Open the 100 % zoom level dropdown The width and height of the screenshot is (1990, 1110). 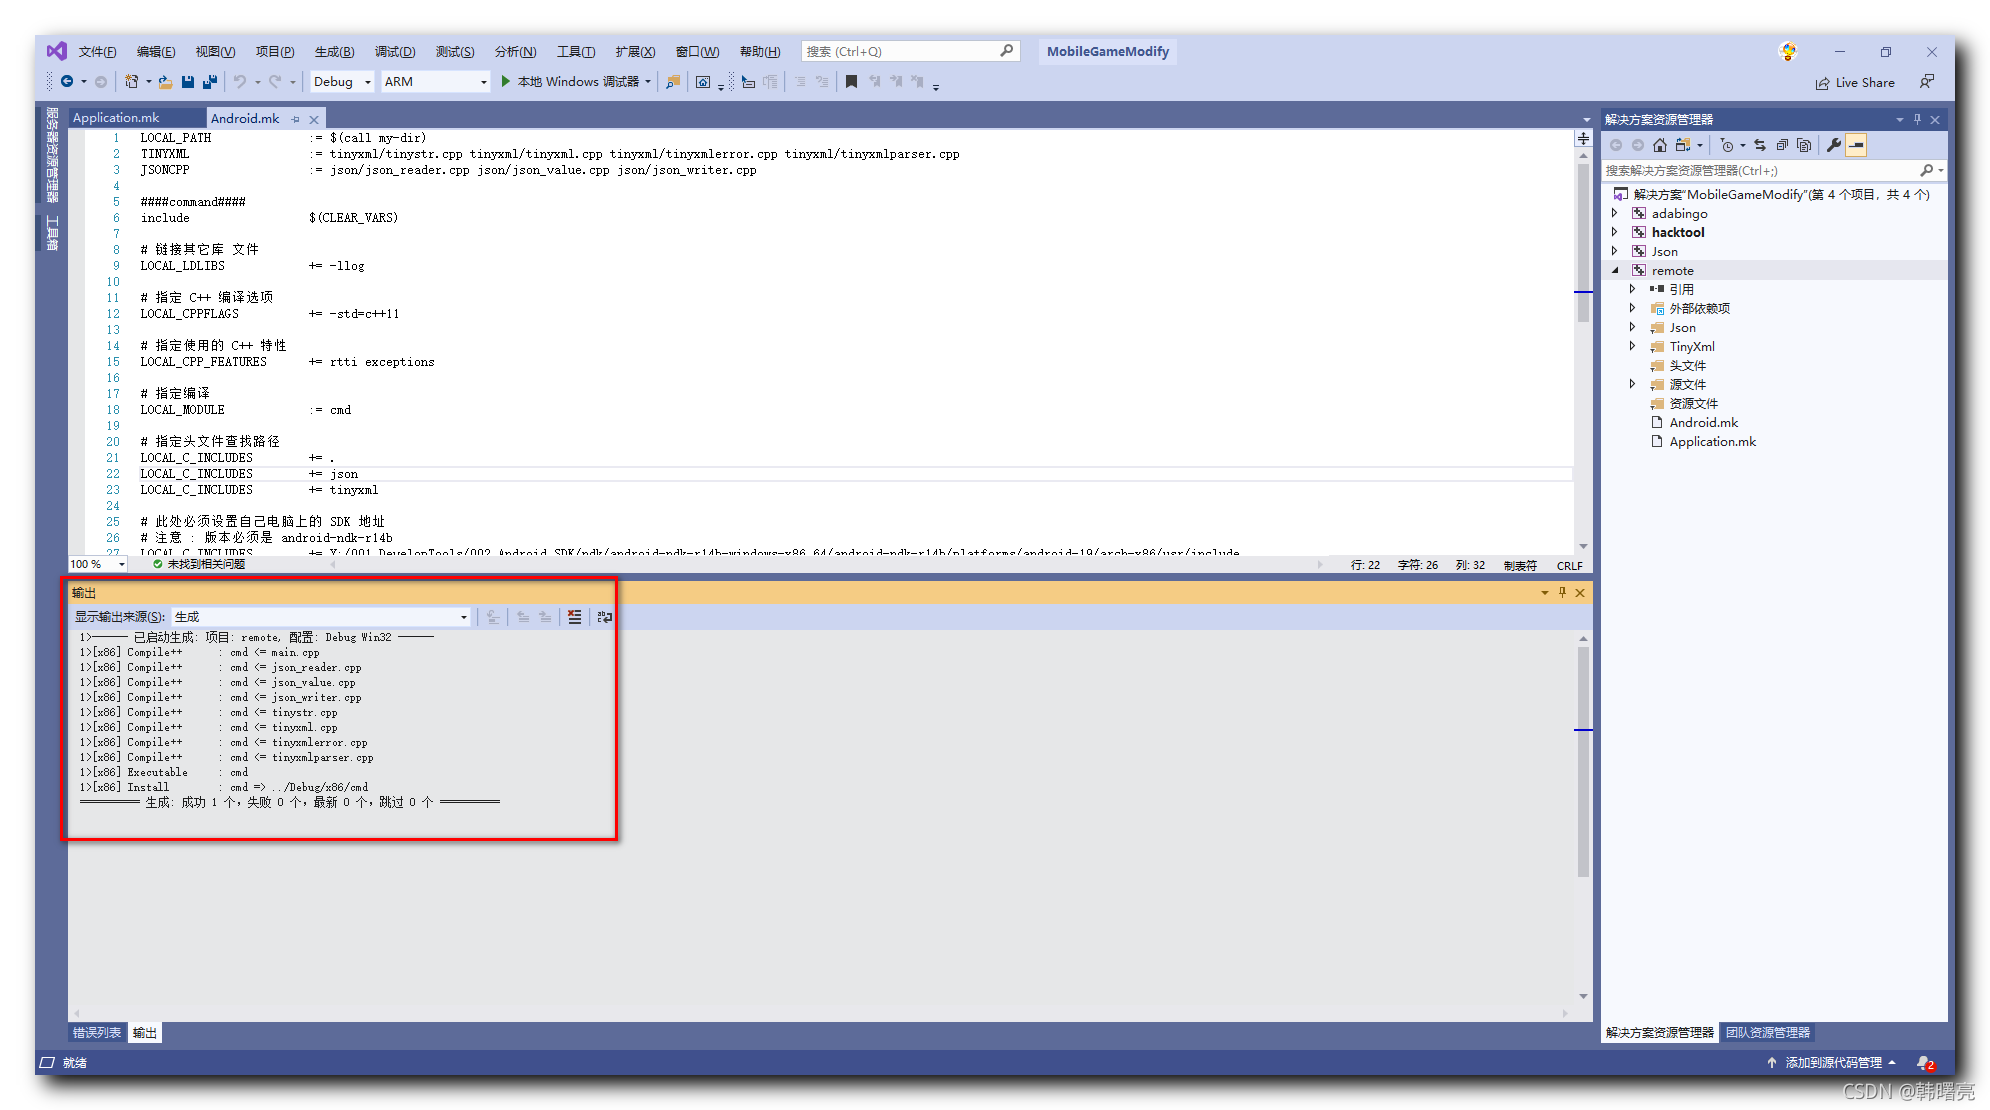coord(97,565)
